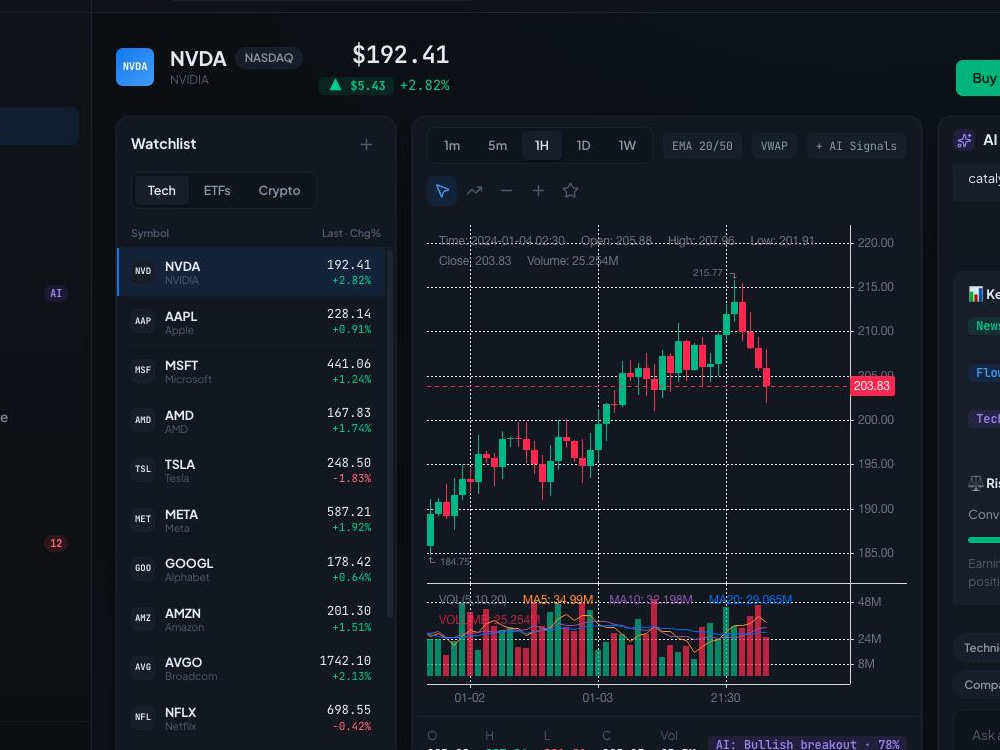Select the 1D chart timeframe
1000x750 pixels.
(584, 146)
